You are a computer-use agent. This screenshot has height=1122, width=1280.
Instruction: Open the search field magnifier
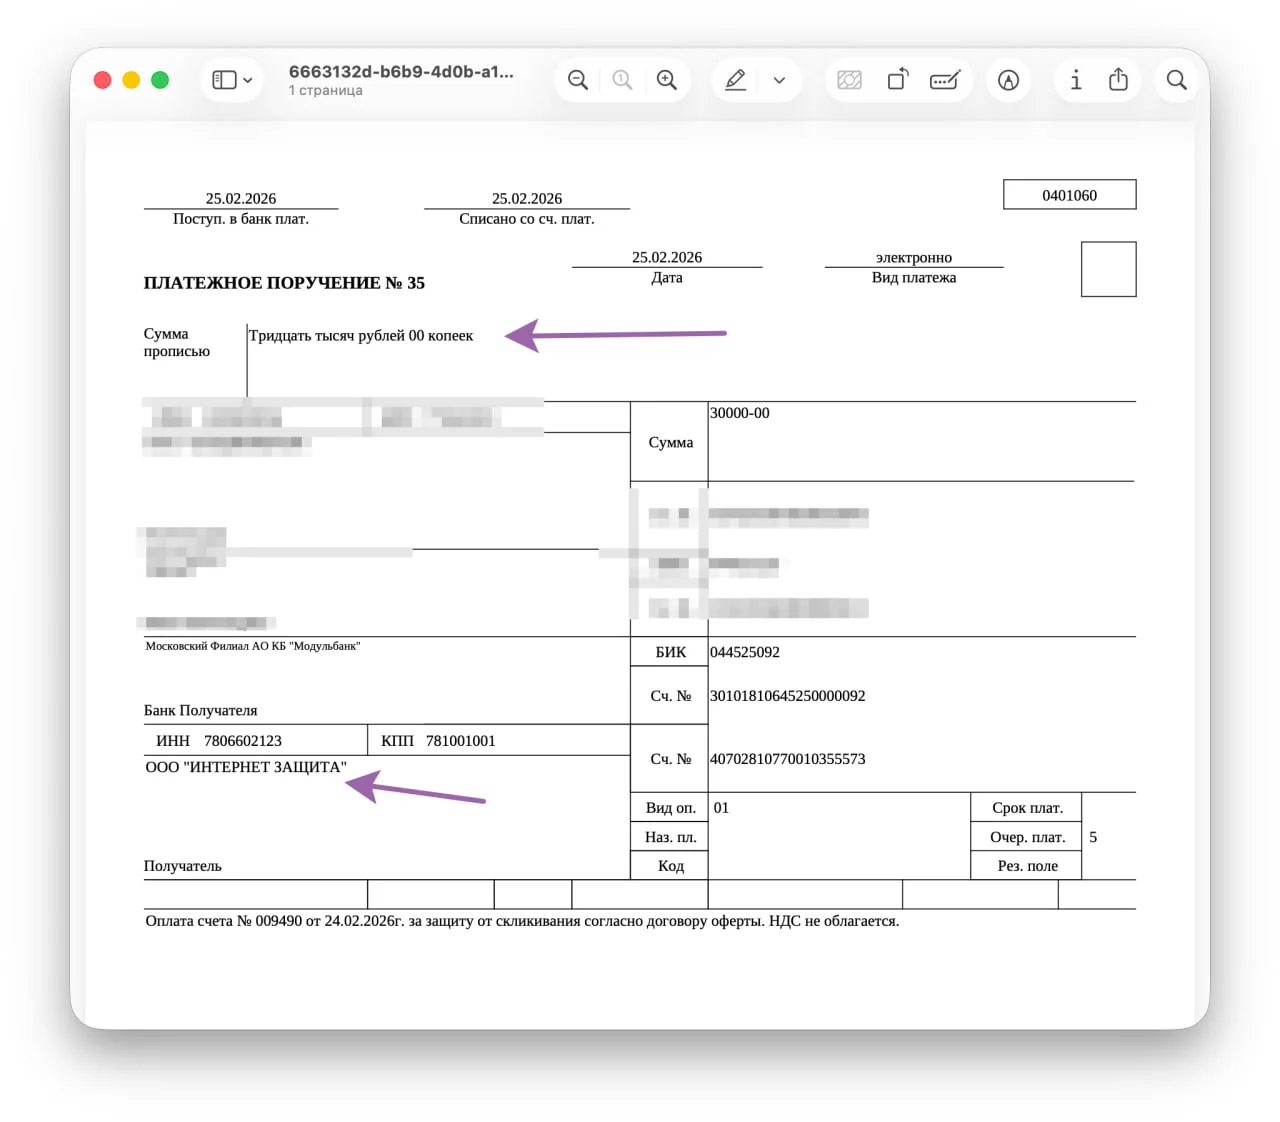1177,80
